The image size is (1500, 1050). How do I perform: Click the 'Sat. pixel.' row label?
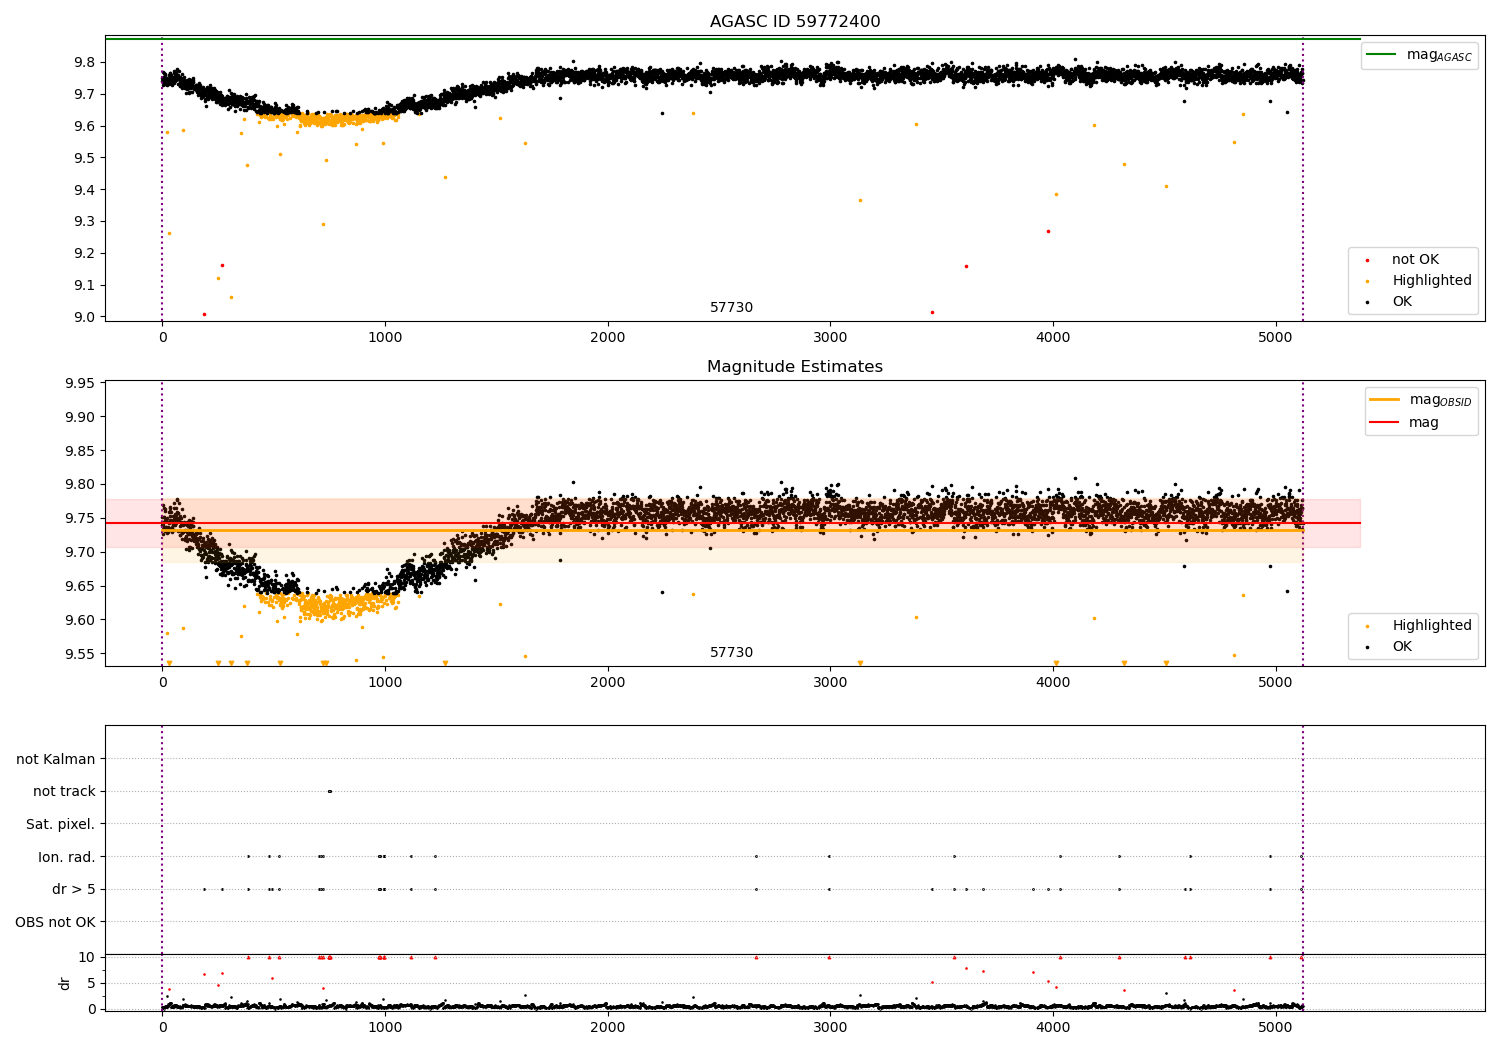[x=61, y=824]
